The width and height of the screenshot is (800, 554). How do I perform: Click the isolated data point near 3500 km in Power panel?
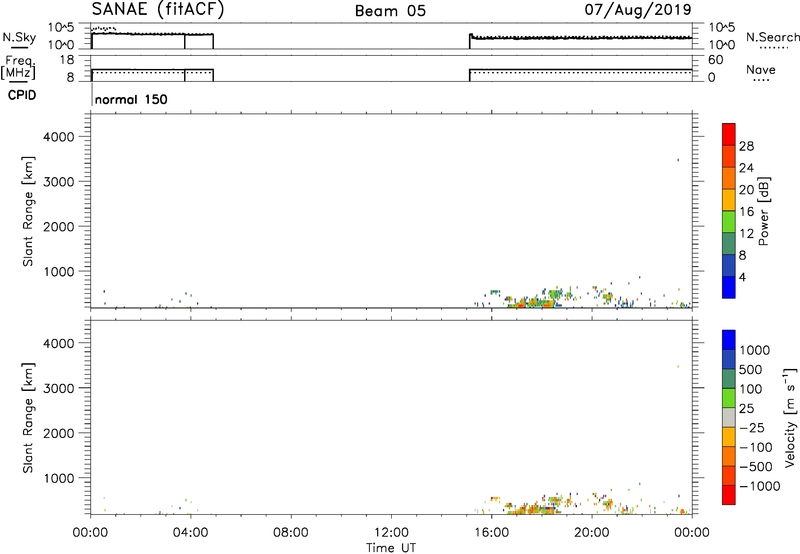[x=678, y=160]
